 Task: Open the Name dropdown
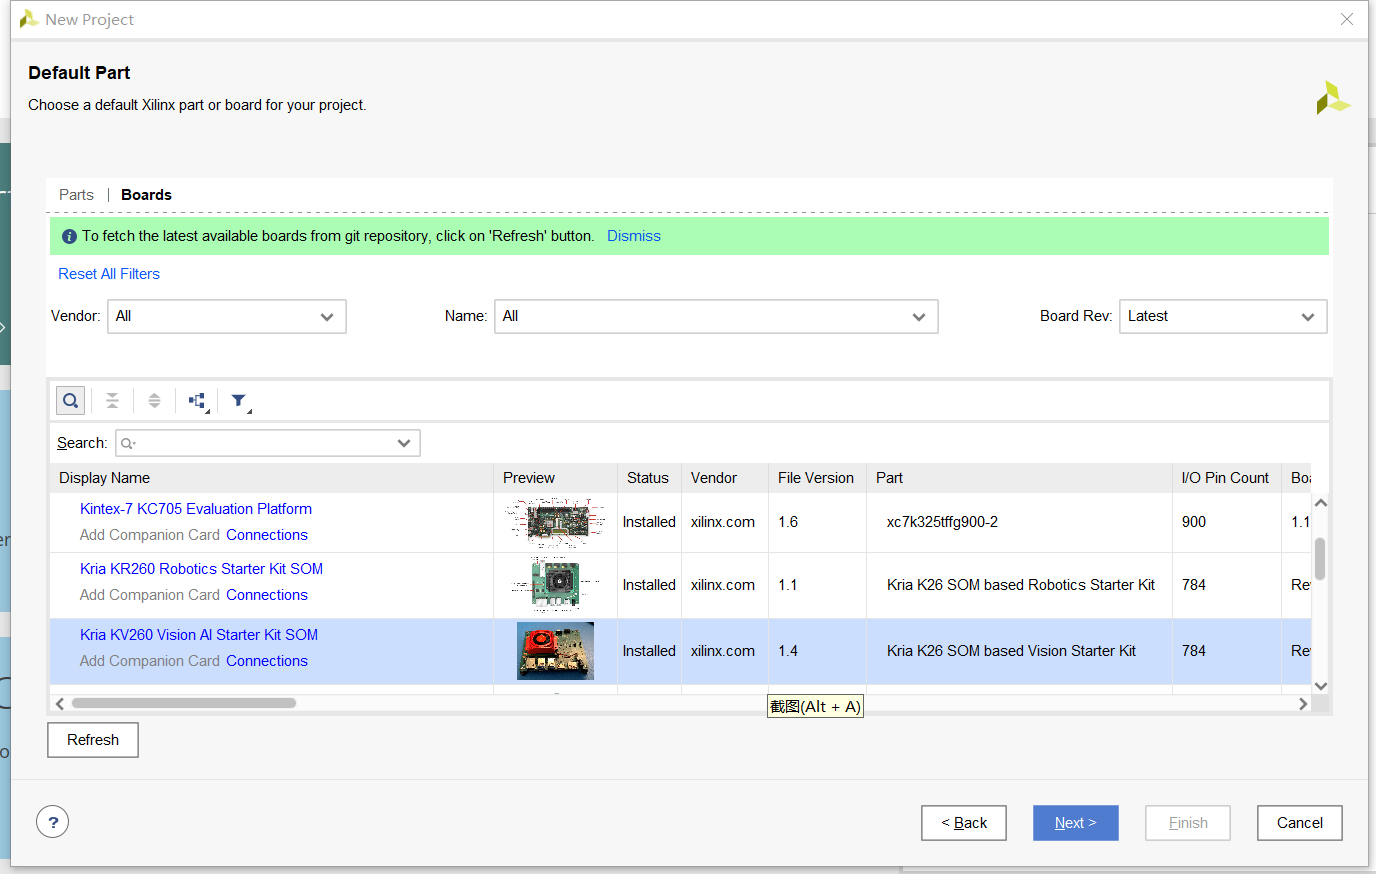716,316
